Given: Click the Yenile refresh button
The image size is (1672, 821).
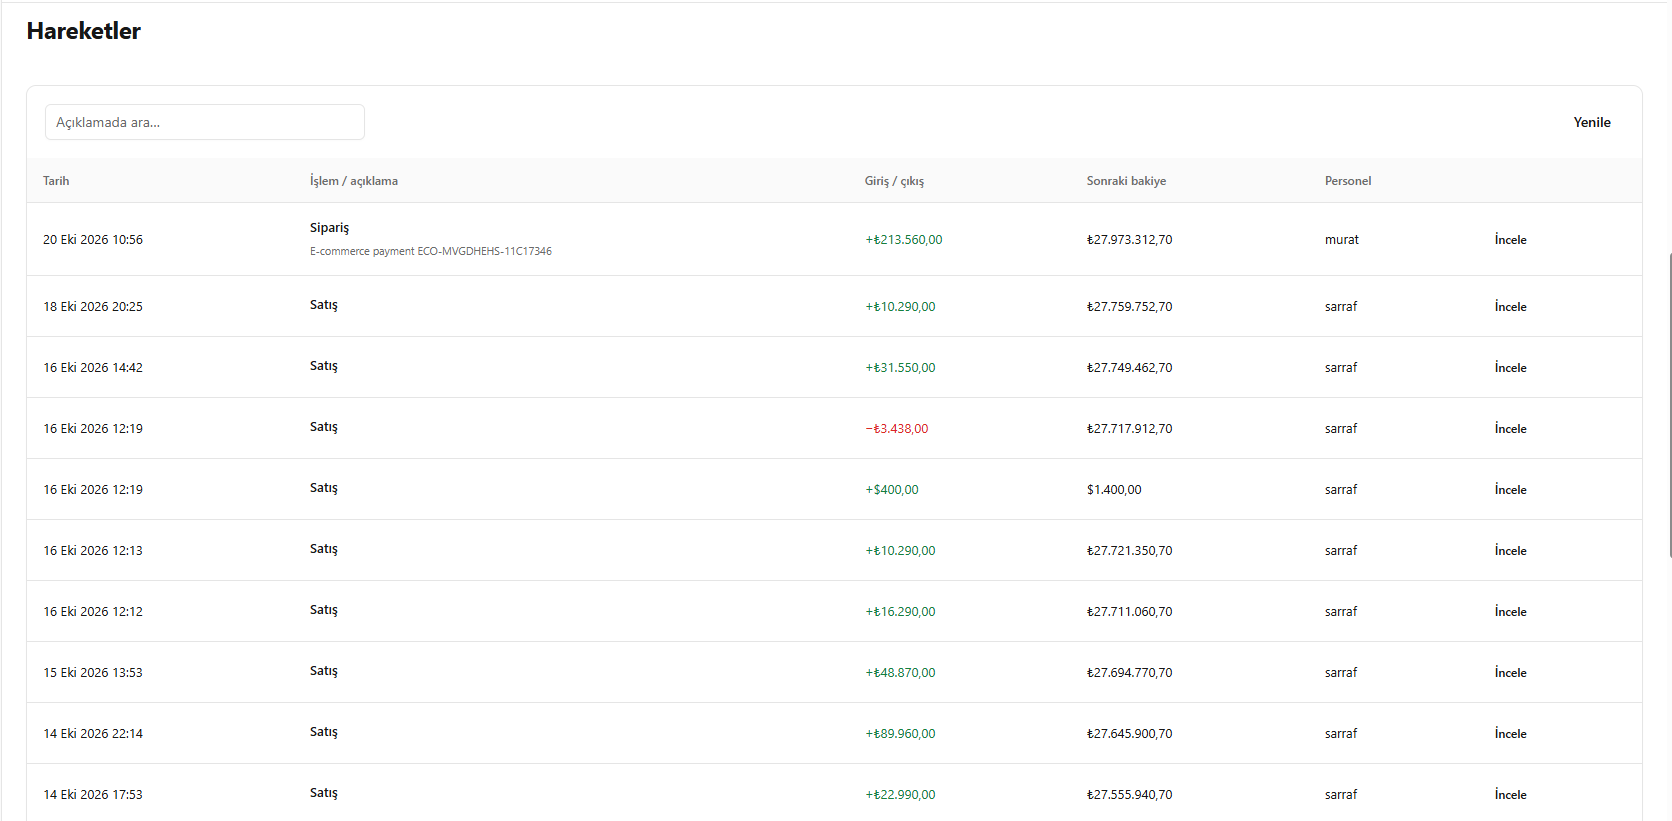Looking at the screenshot, I should pyautogui.click(x=1592, y=122).
